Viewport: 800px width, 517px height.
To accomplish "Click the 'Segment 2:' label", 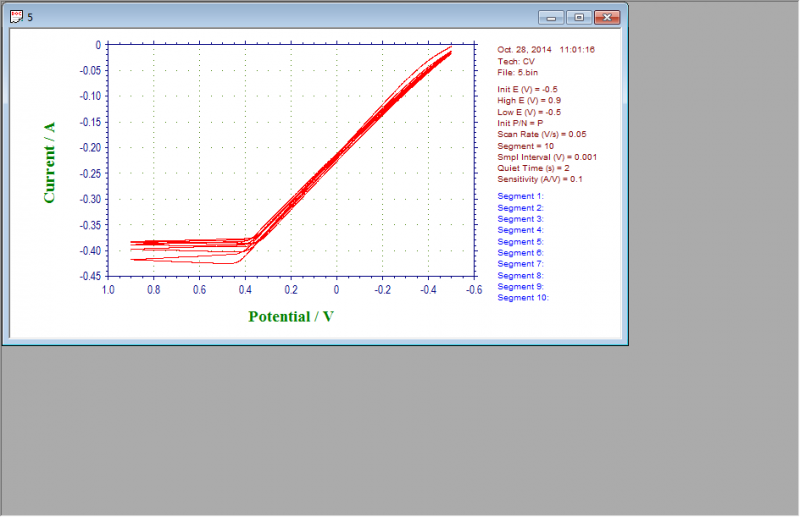I will click(x=521, y=208).
